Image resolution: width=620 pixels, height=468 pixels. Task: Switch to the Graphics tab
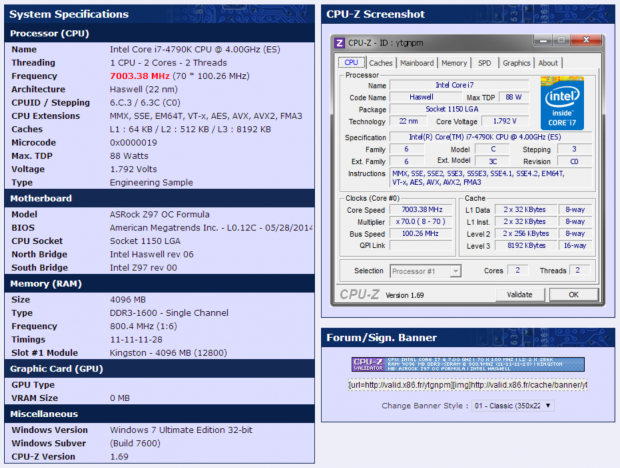pyautogui.click(x=516, y=63)
